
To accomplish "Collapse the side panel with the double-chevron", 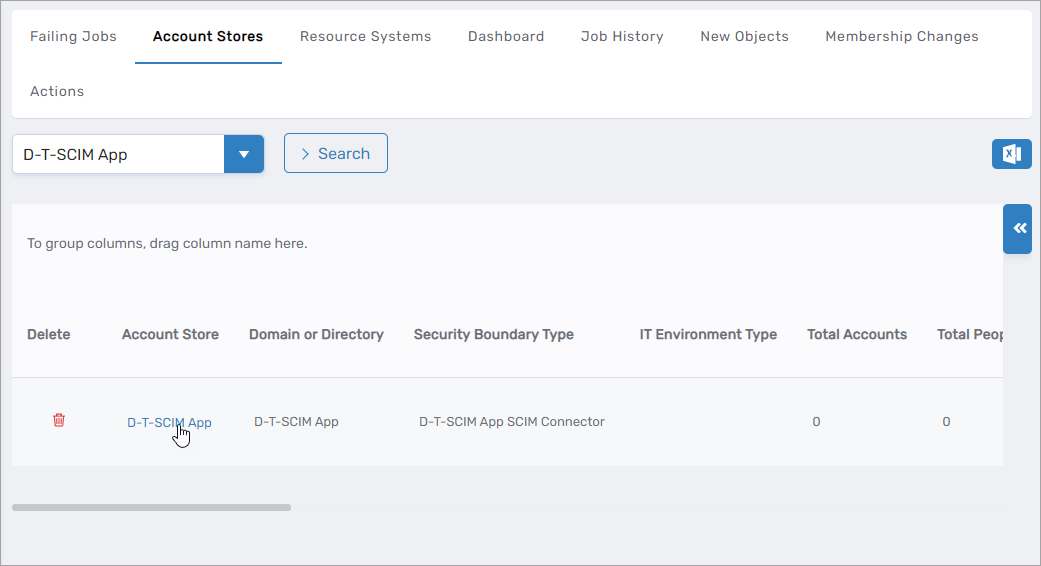I will click(1018, 229).
